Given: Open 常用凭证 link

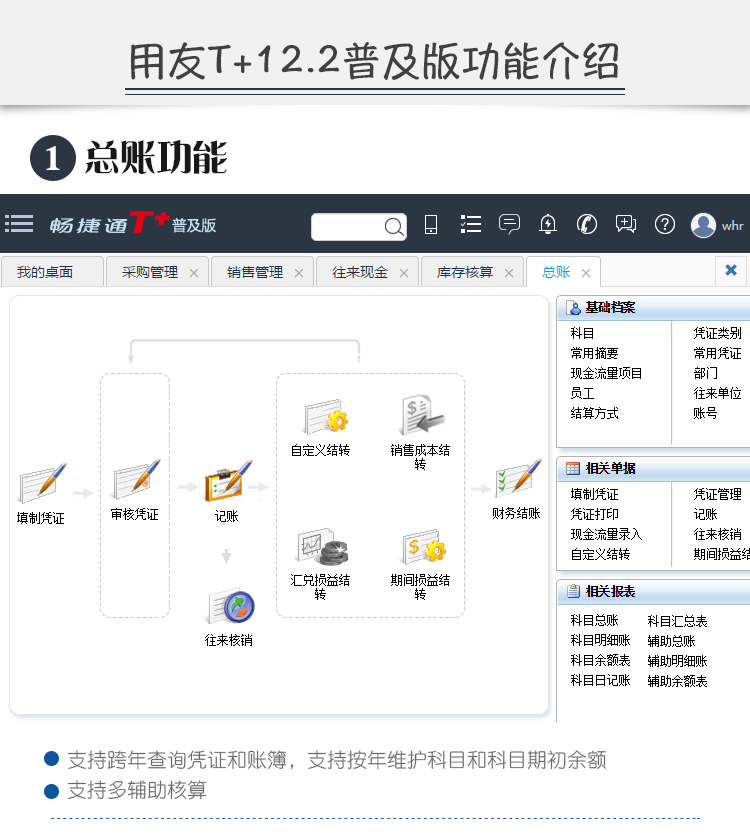Looking at the screenshot, I should point(717,353).
